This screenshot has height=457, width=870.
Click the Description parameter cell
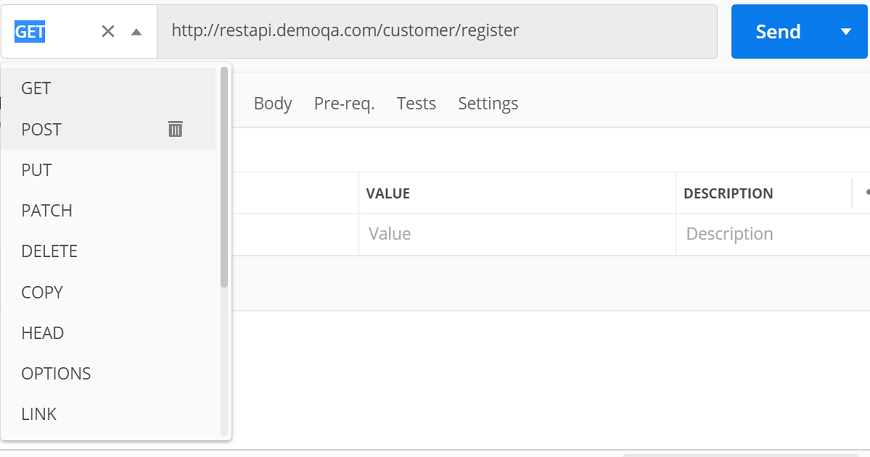pos(773,234)
